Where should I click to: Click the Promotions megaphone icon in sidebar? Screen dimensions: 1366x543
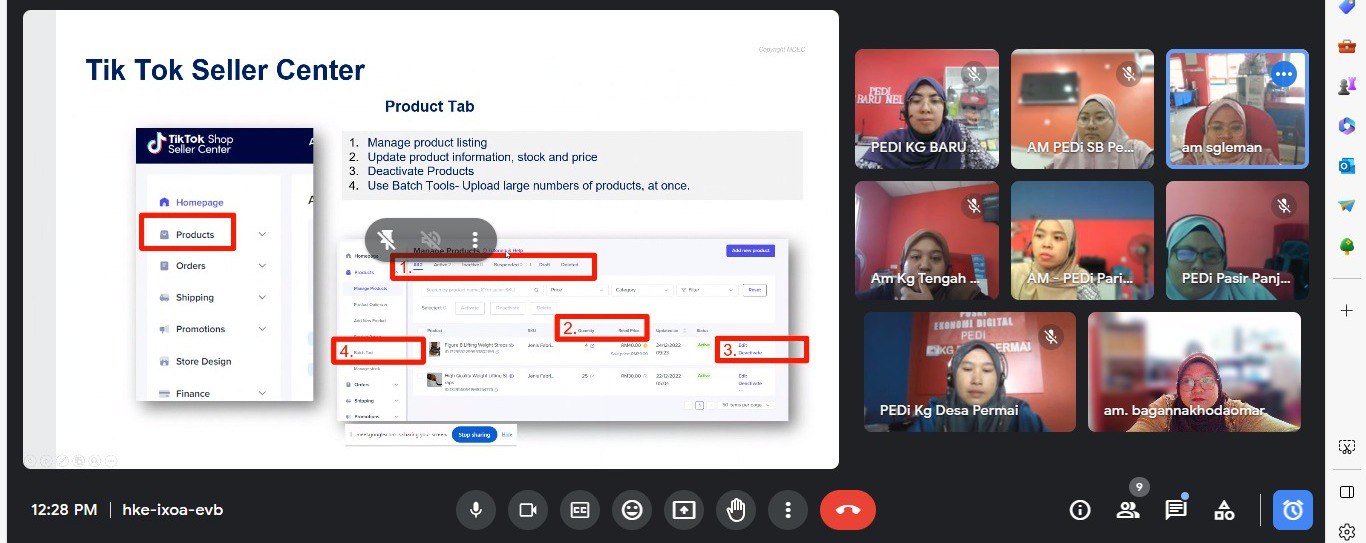point(165,329)
